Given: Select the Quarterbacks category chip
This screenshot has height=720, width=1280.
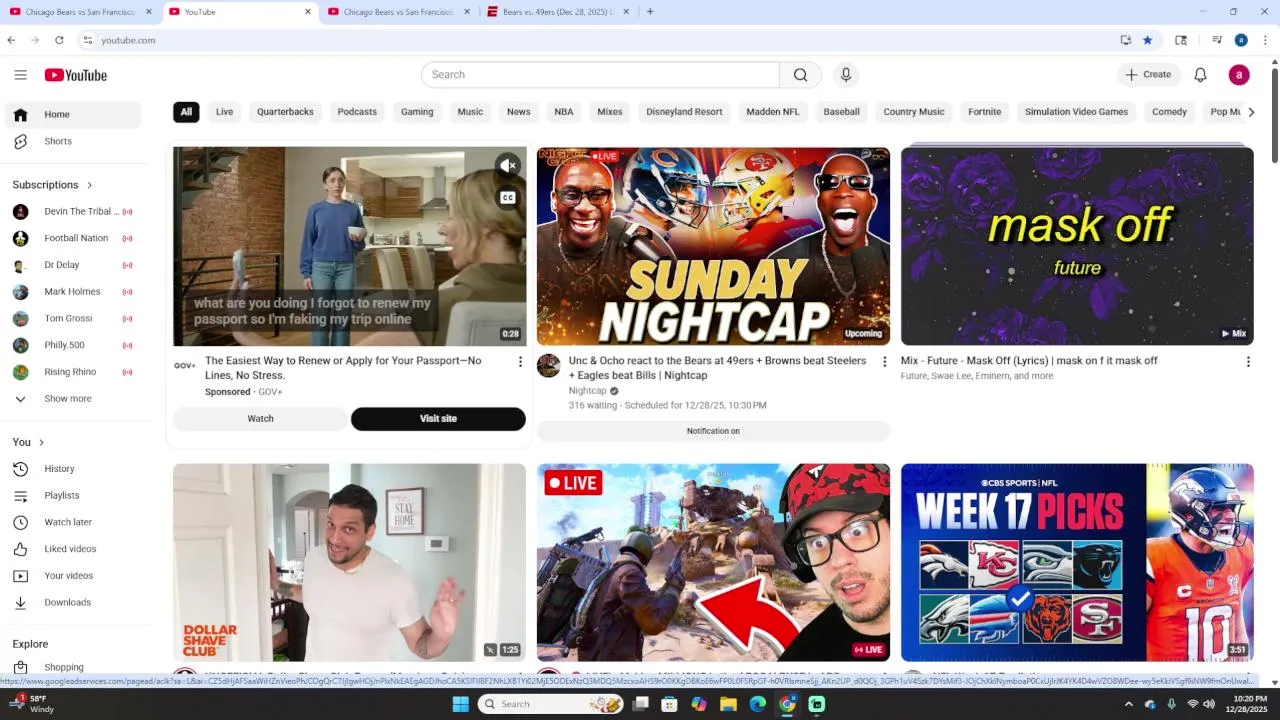Looking at the screenshot, I should 285,112.
